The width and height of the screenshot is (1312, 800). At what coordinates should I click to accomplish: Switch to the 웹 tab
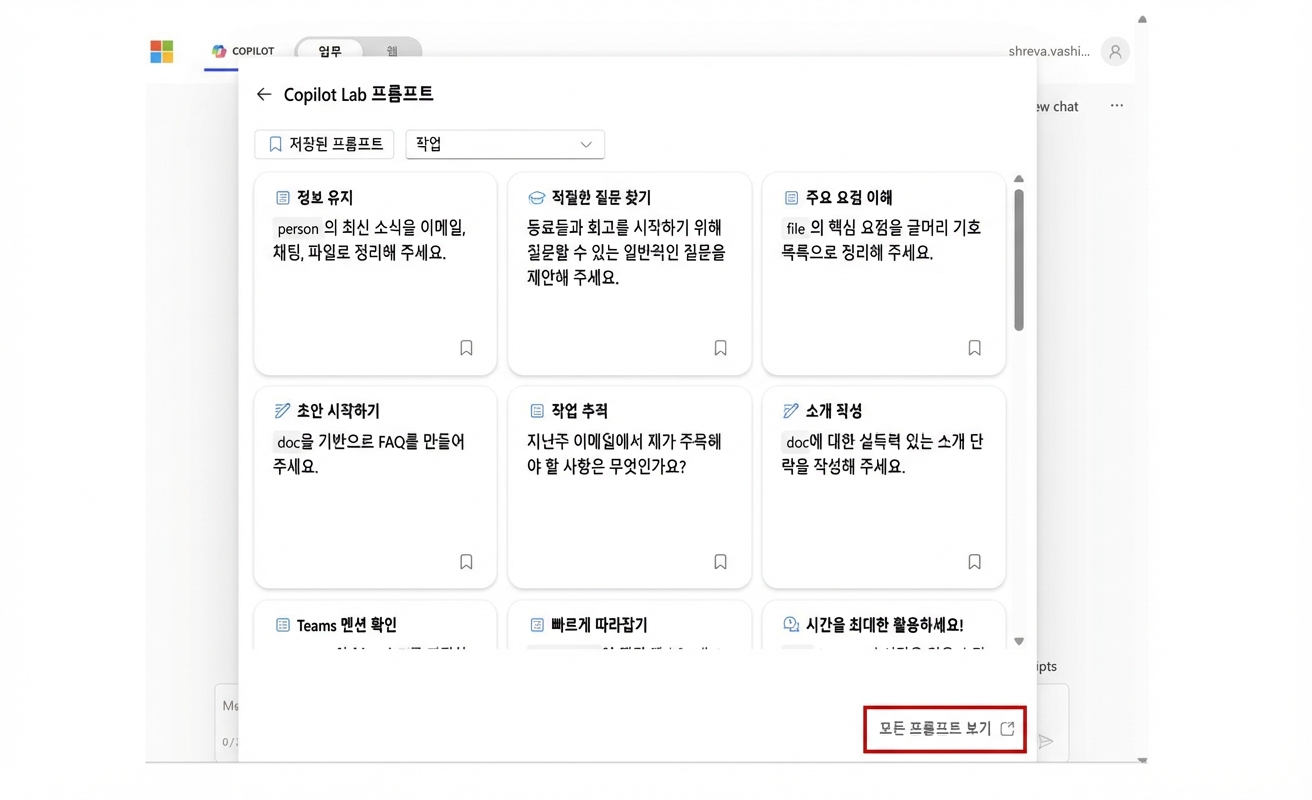pyautogui.click(x=392, y=51)
